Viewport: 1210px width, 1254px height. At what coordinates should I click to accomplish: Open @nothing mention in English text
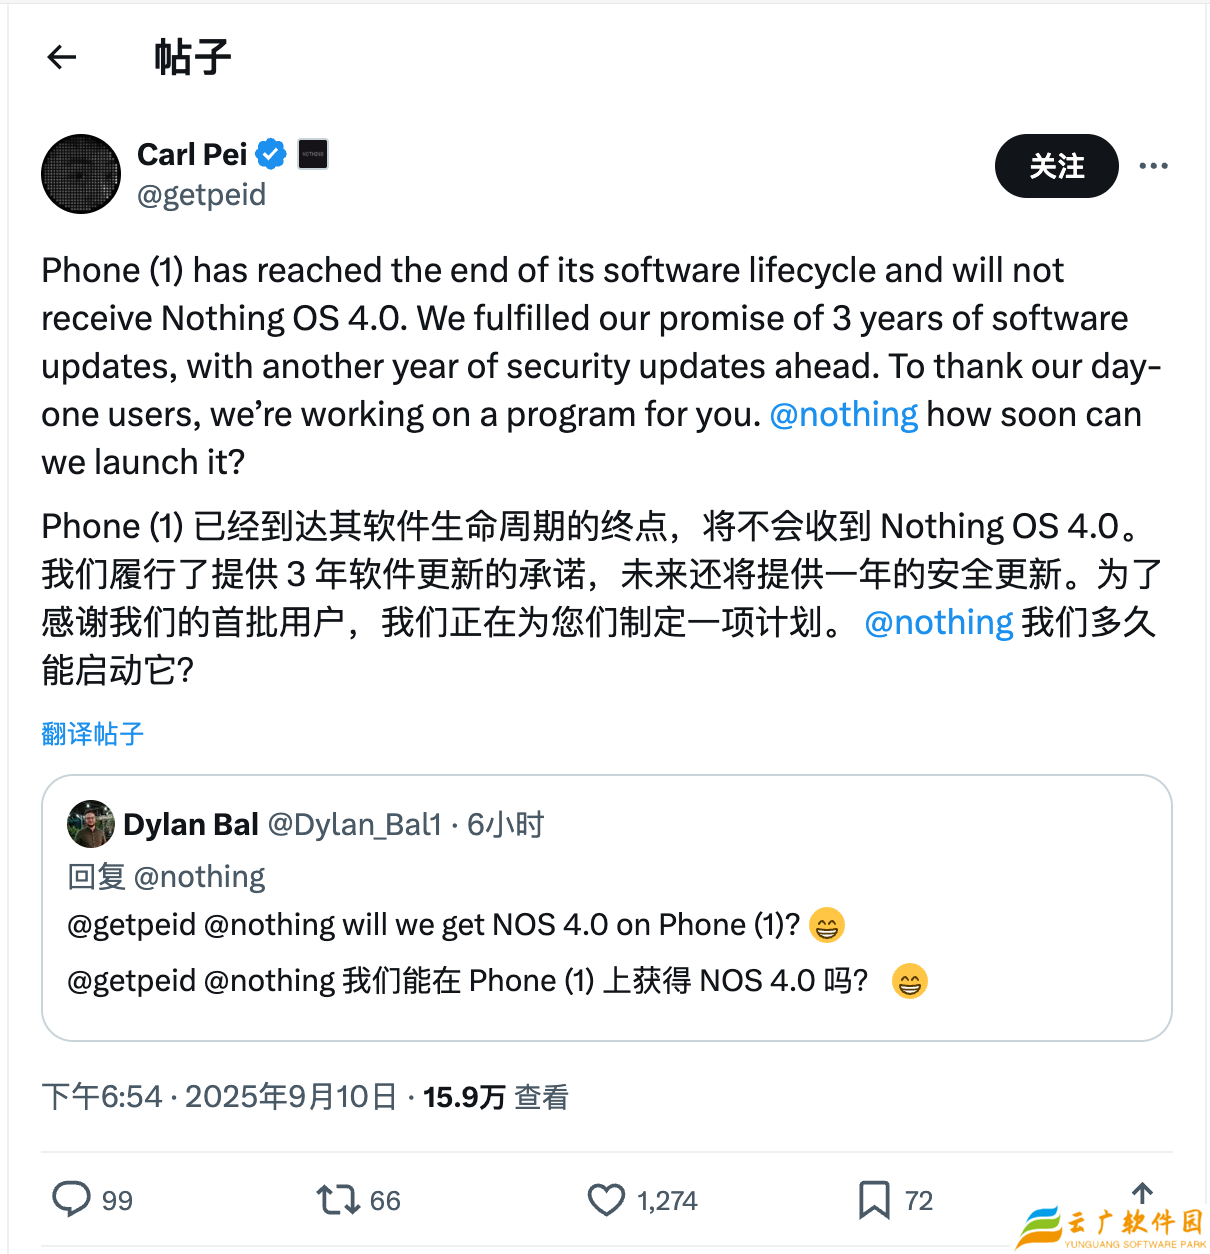click(843, 414)
